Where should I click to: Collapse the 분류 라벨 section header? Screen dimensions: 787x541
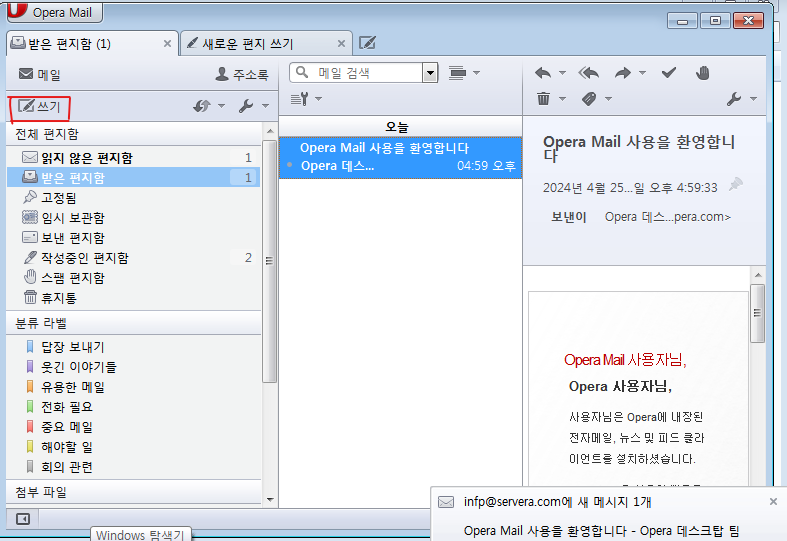134,323
